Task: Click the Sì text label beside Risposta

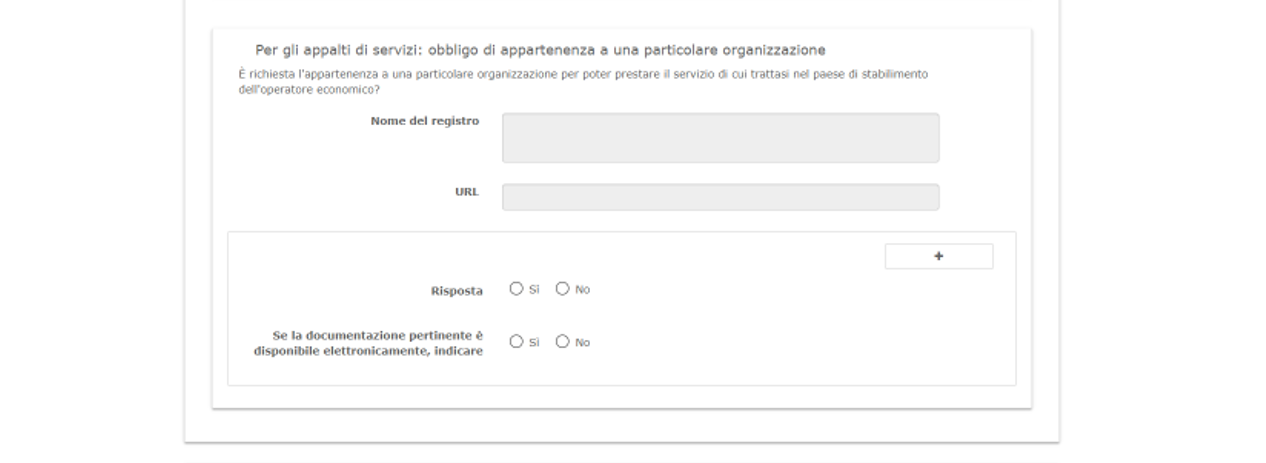Action: coord(534,290)
